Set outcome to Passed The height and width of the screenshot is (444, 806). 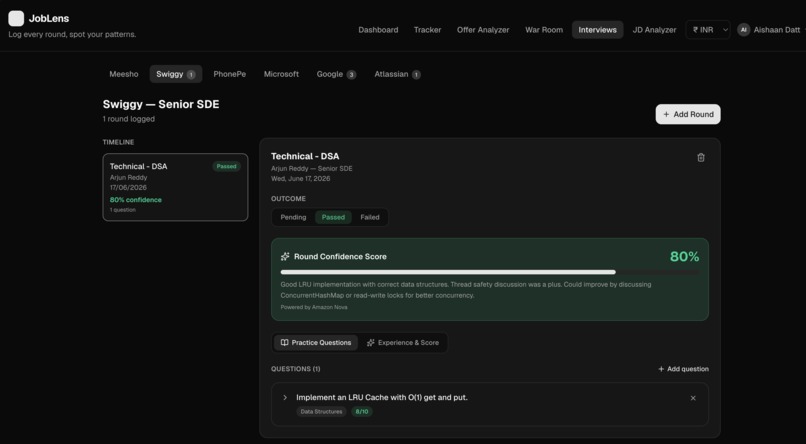(333, 217)
